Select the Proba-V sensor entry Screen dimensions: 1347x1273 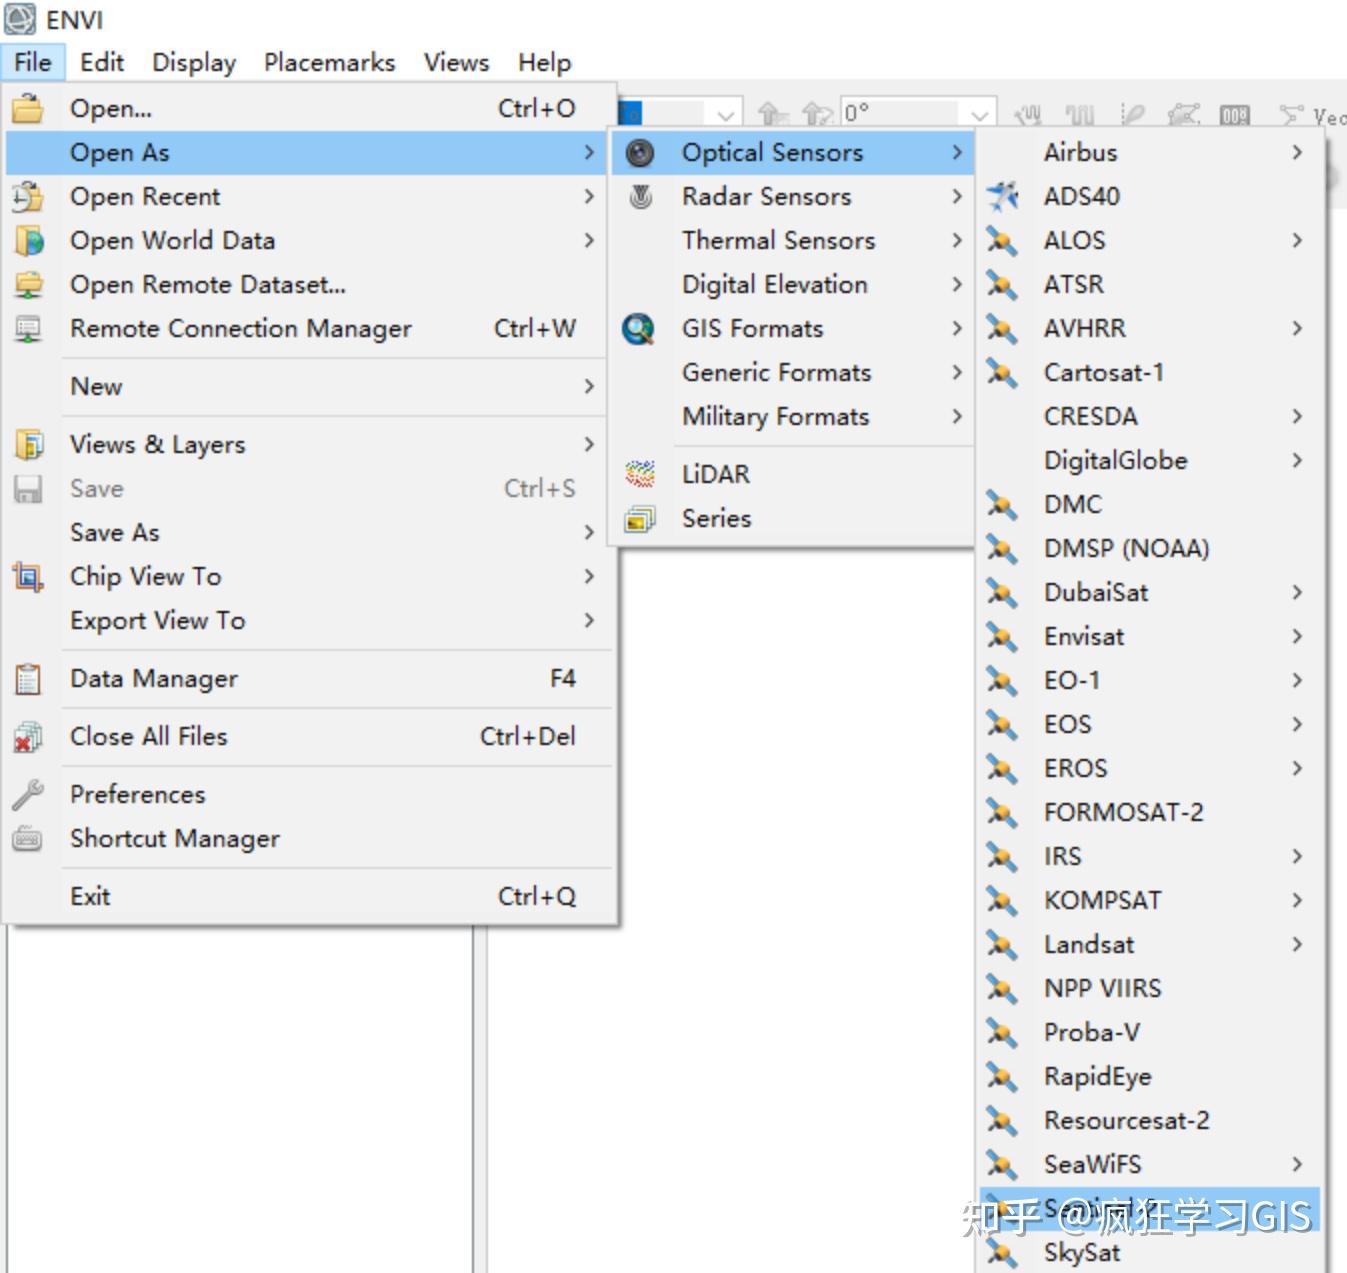(1151, 1032)
